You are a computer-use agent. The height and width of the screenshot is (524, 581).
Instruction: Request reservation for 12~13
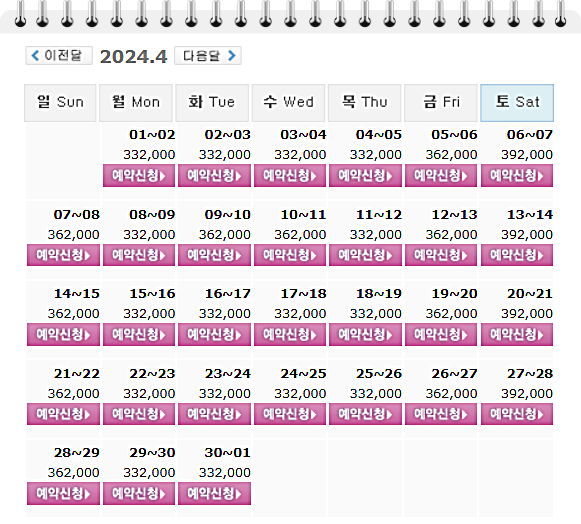point(441,255)
